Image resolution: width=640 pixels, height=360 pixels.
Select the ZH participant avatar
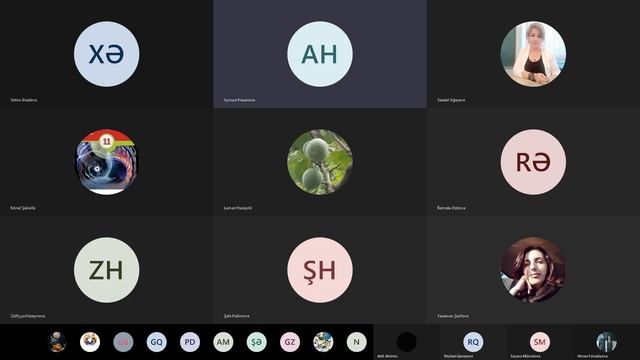coord(107,270)
